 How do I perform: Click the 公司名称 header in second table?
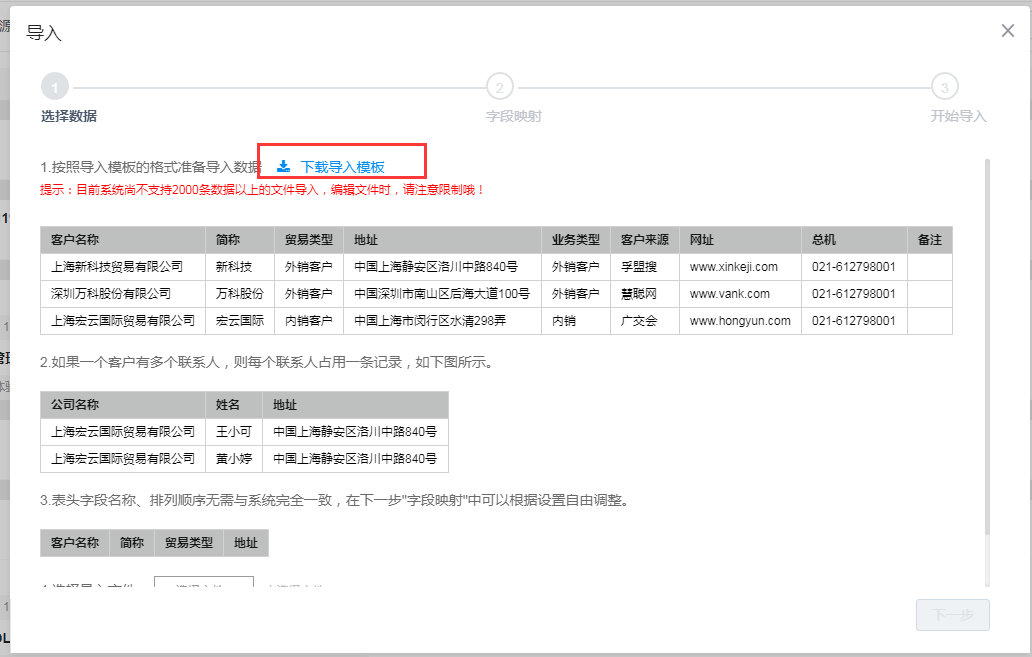(75, 405)
